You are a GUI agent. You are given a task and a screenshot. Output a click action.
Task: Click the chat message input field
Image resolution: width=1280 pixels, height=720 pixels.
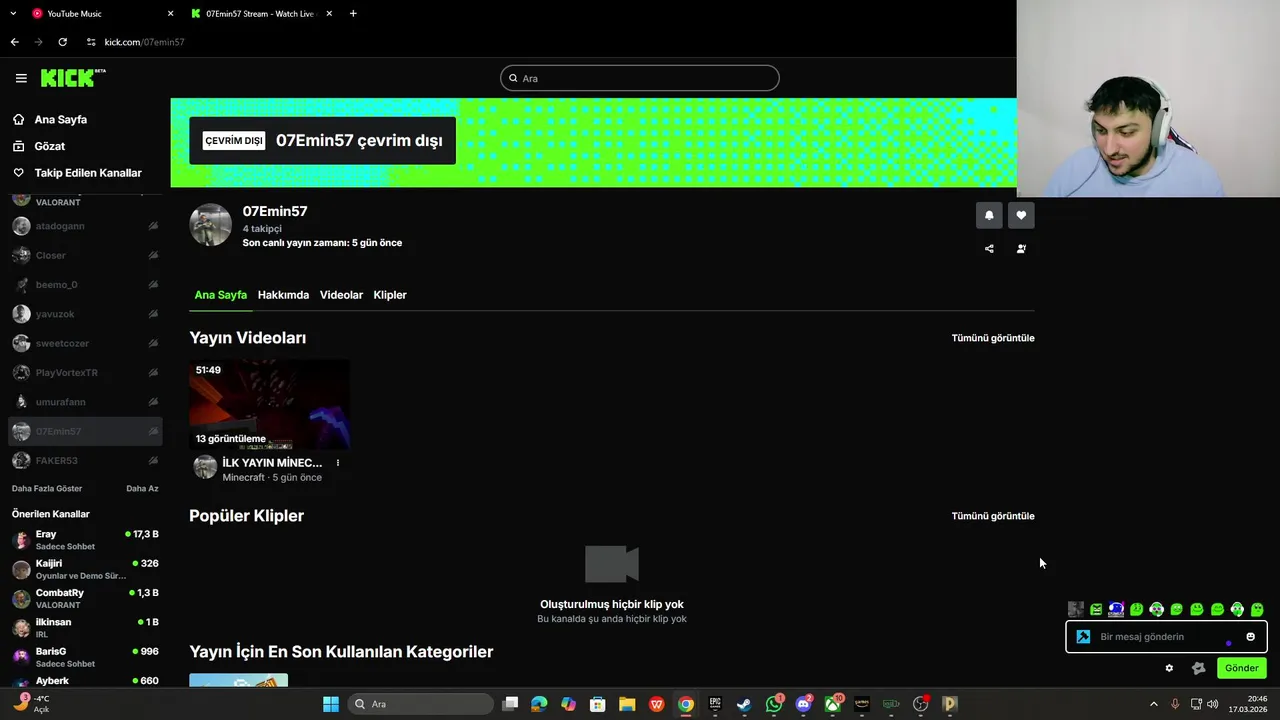tap(1165, 637)
